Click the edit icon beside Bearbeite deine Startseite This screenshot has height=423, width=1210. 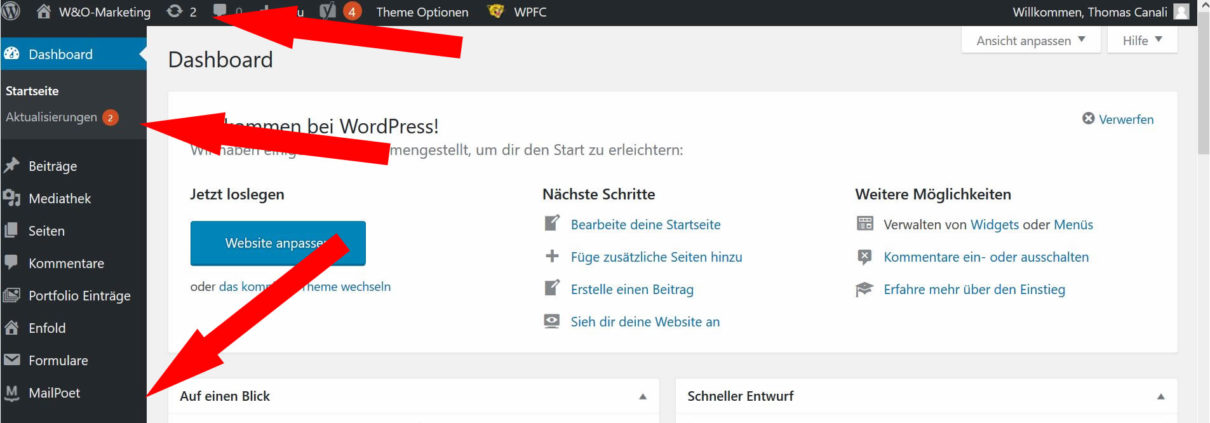pos(552,224)
